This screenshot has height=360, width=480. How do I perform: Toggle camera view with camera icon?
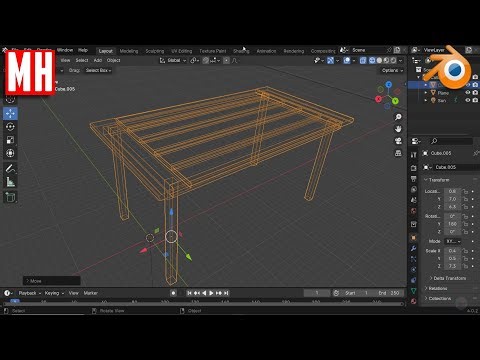pos(398,141)
